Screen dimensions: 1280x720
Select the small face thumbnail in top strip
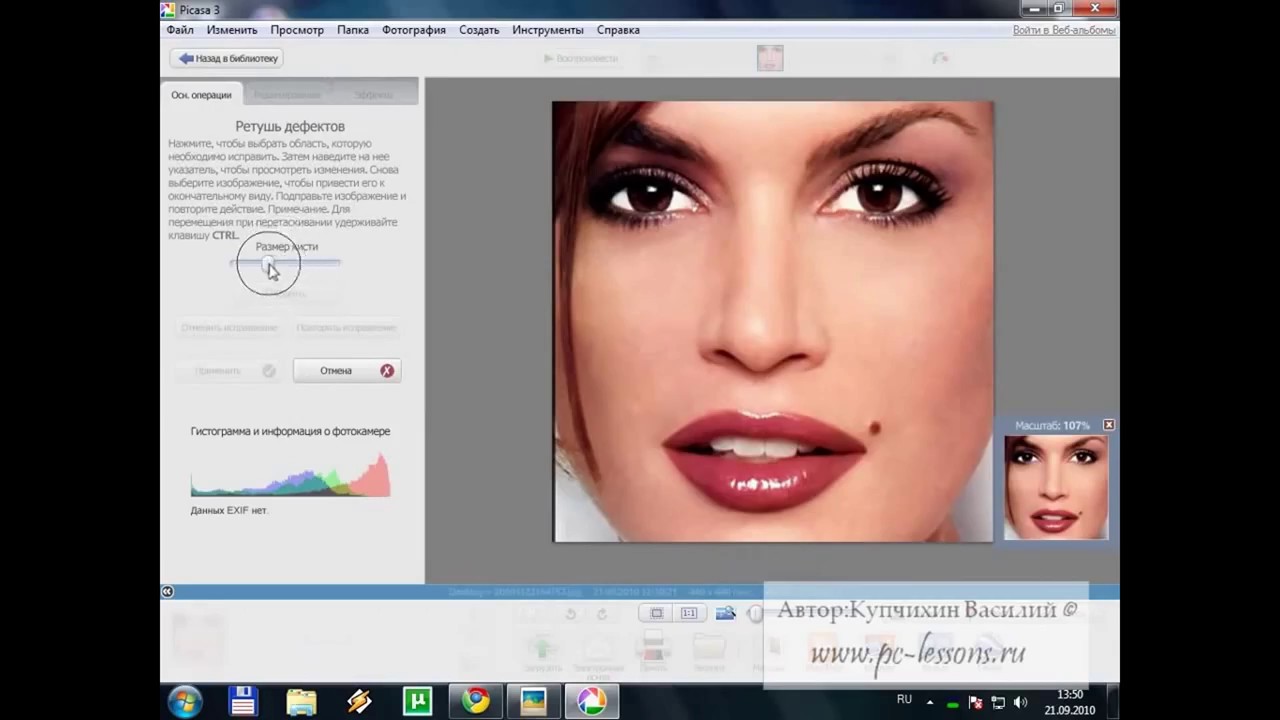[770, 58]
